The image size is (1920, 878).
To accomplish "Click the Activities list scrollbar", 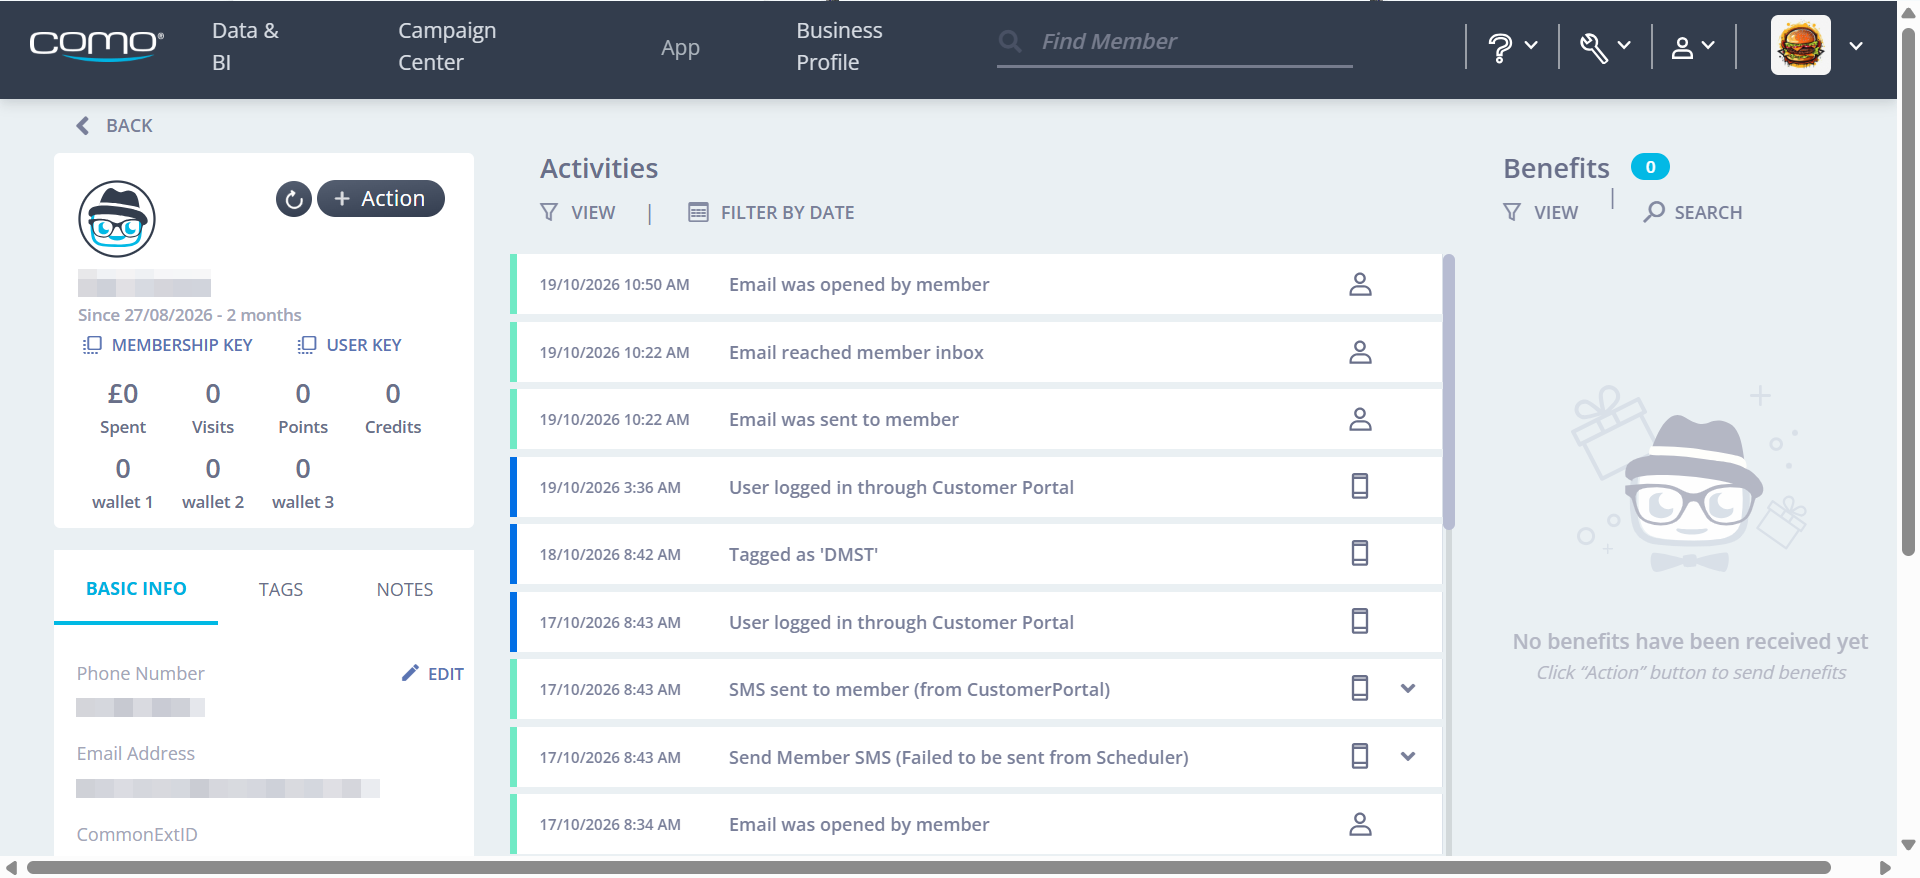I will (x=1449, y=391).
